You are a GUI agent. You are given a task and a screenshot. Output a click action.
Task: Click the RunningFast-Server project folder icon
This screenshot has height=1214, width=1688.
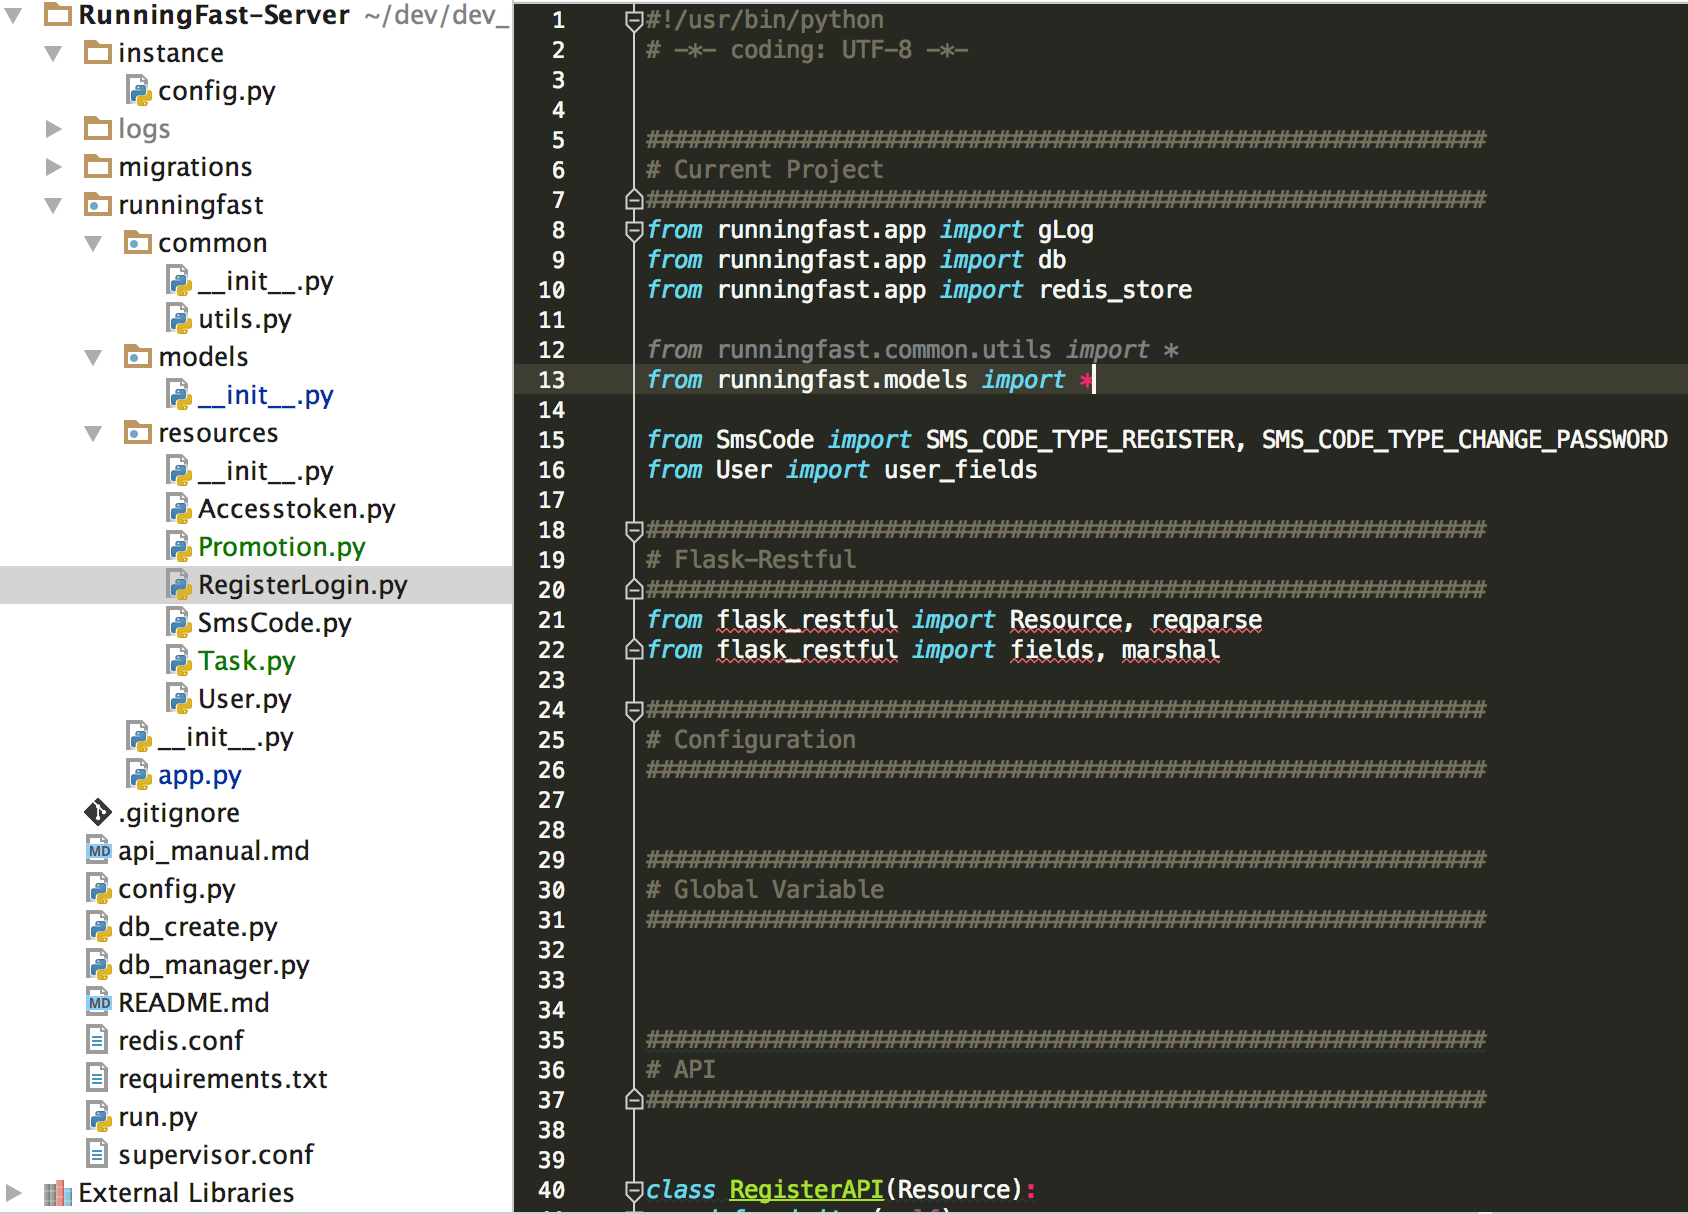click(x=58, y=14)
